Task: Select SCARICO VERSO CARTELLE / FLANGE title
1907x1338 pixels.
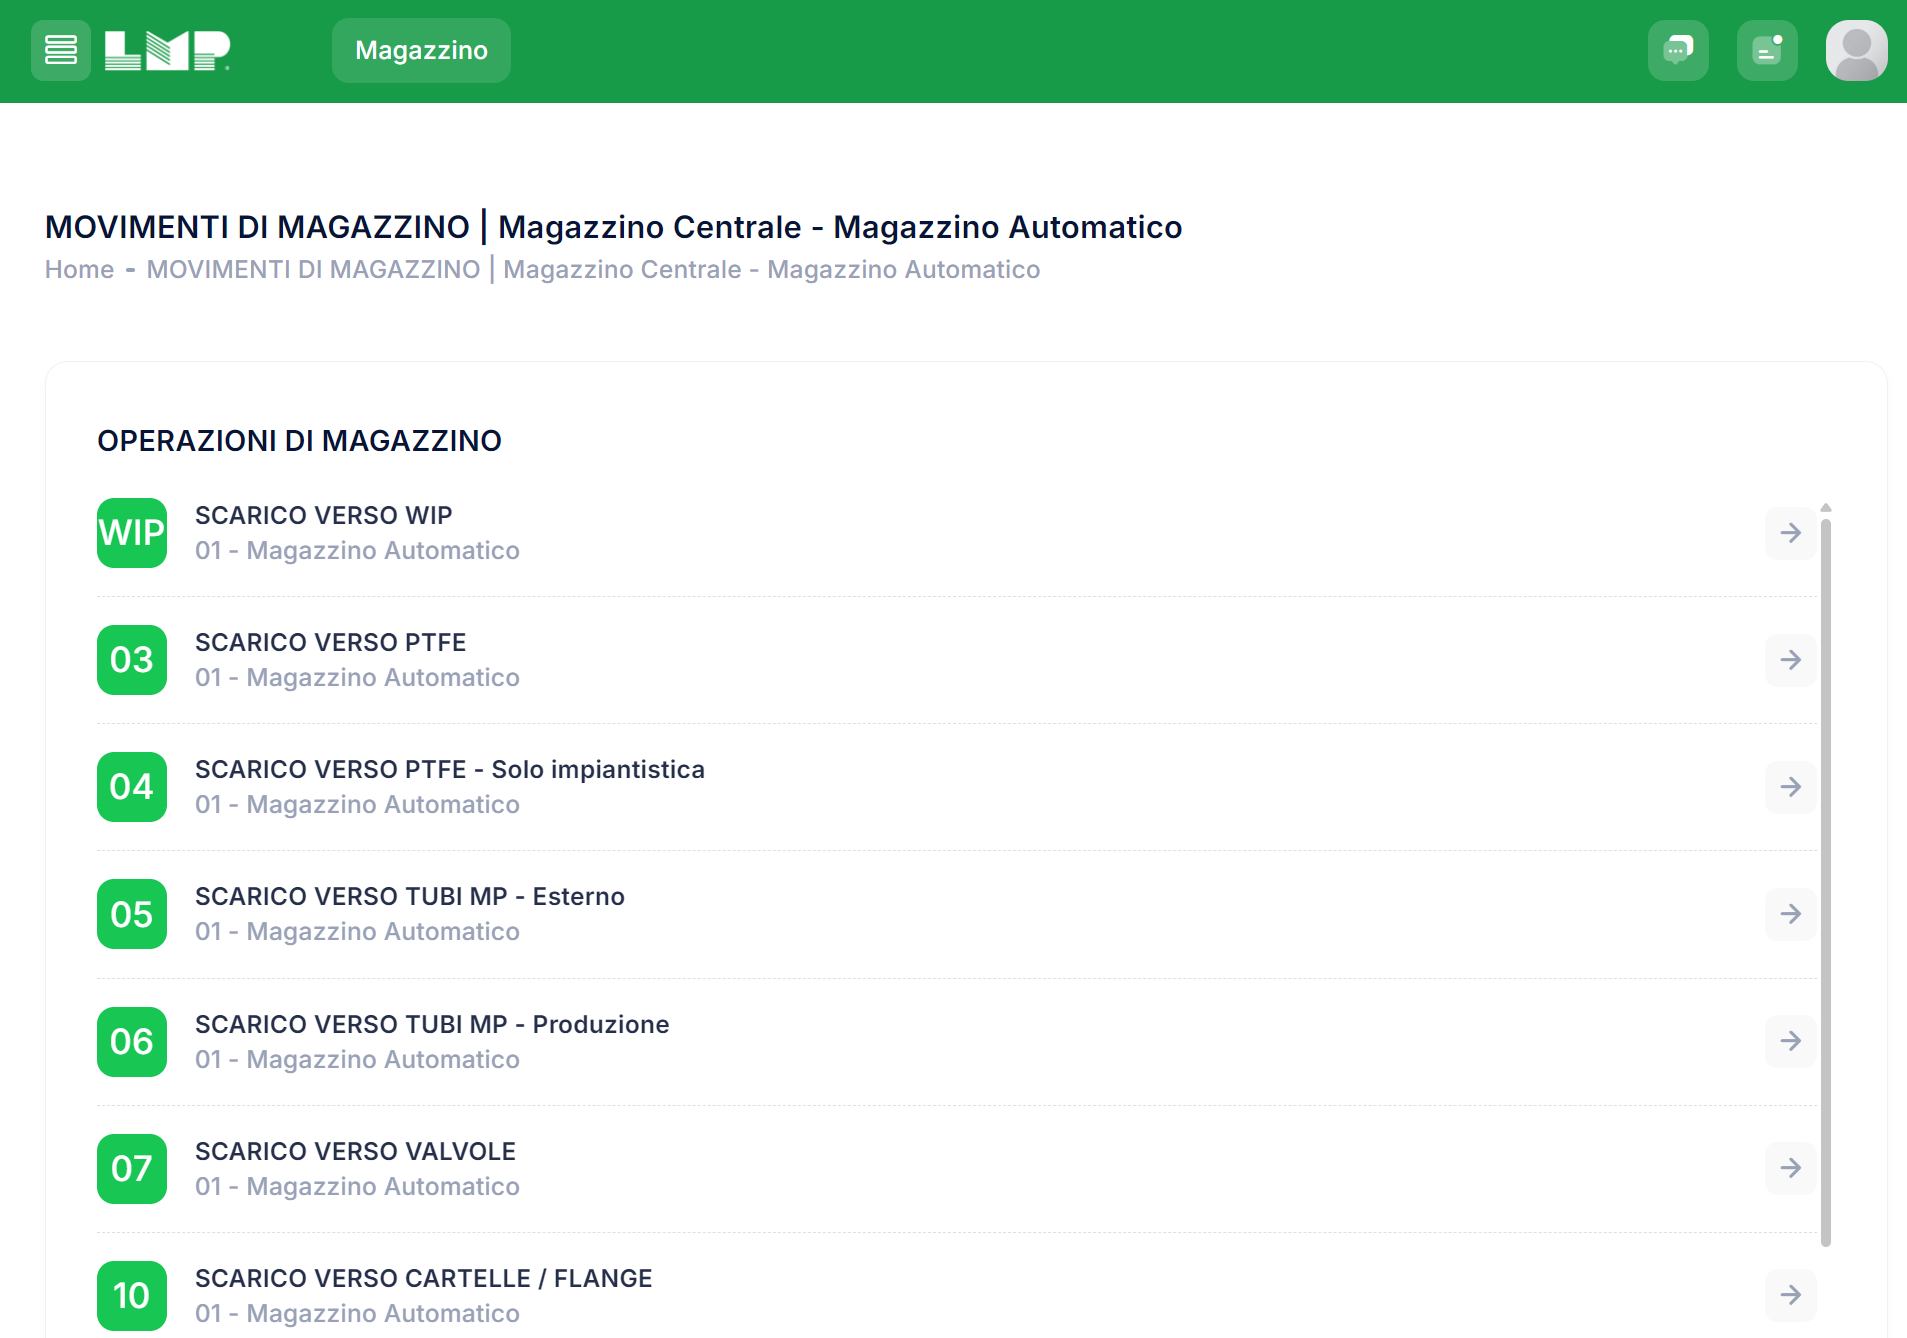Action: (x=423, y=1278)
